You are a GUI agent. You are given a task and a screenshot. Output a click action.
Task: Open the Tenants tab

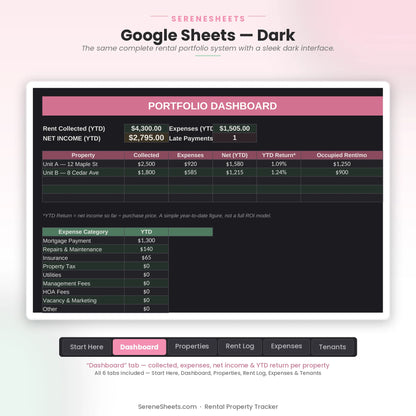click(x=332, y=347)
